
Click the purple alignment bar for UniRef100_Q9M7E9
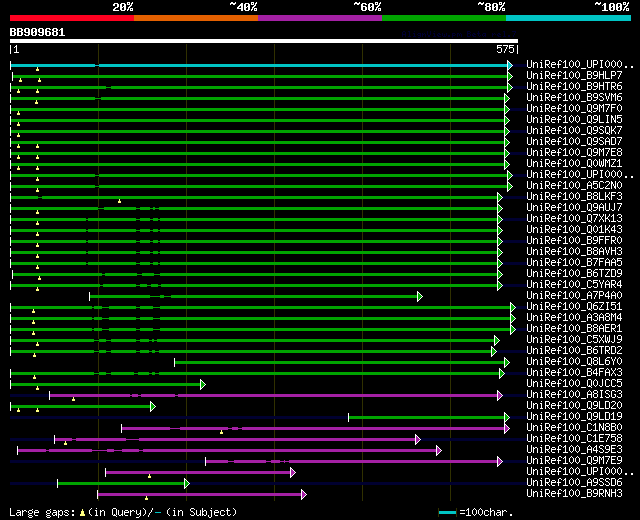point(350,461)
